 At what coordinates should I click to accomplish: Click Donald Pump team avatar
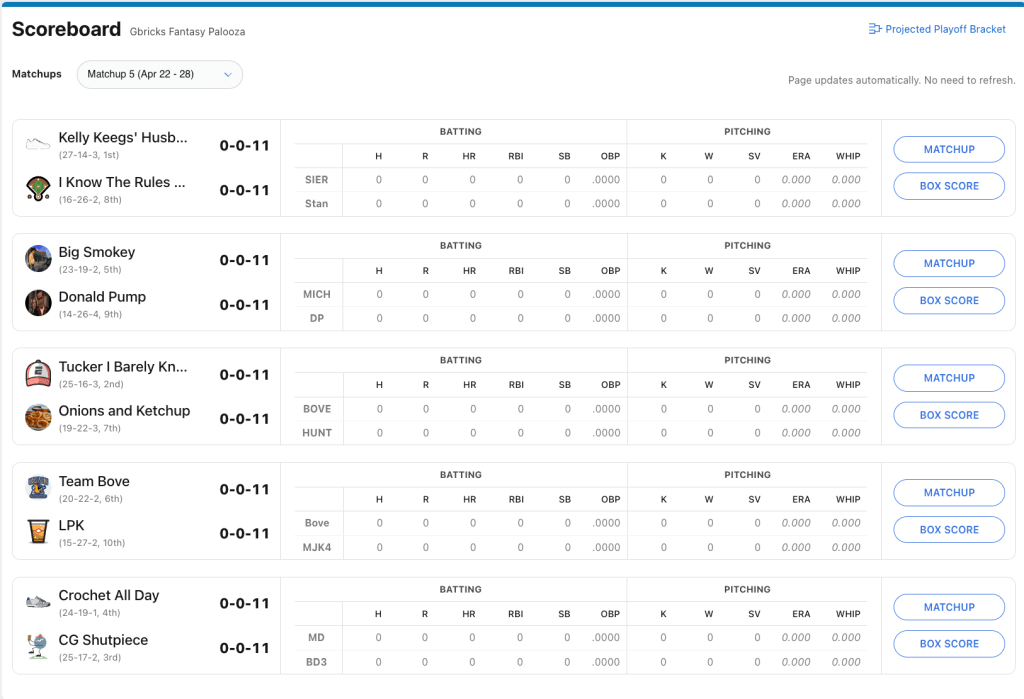coord(38,302)
